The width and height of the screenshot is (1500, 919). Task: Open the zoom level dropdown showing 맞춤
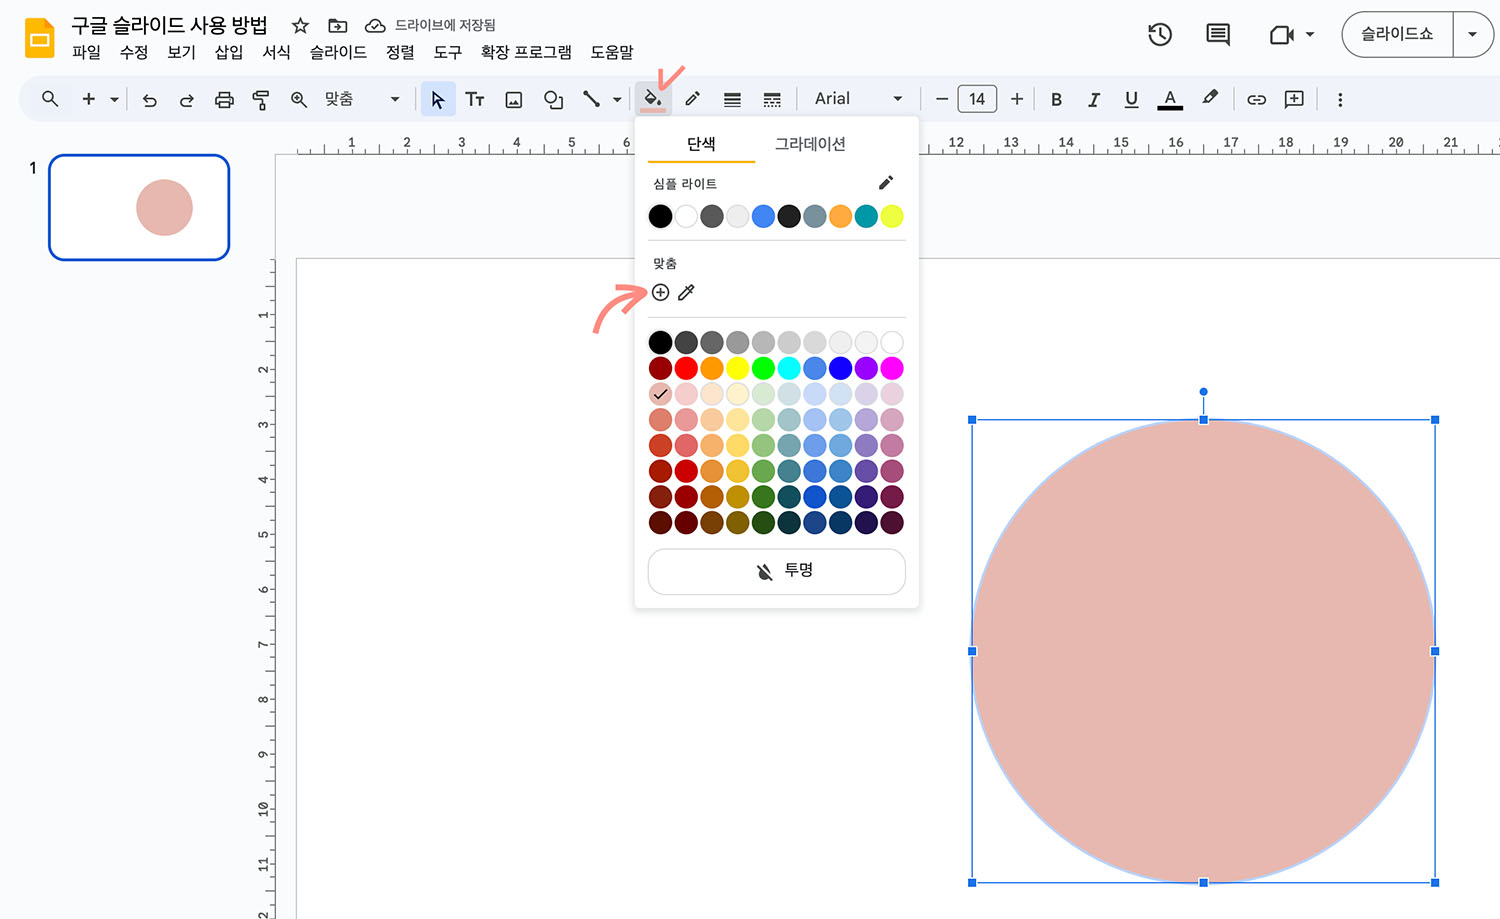(362, 99)
